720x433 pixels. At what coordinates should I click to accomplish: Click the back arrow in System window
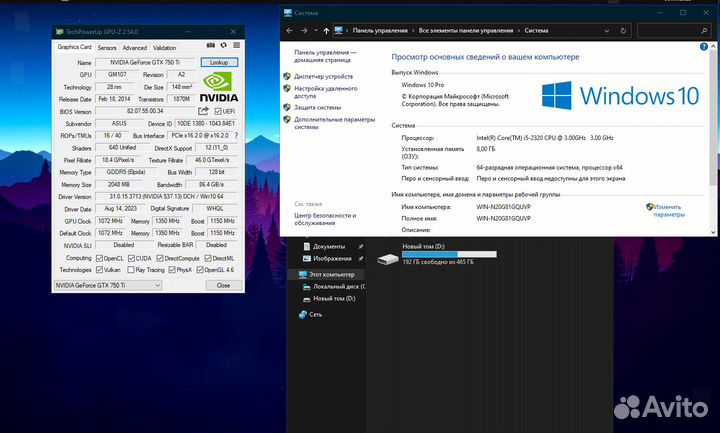(x=290, y=31)
